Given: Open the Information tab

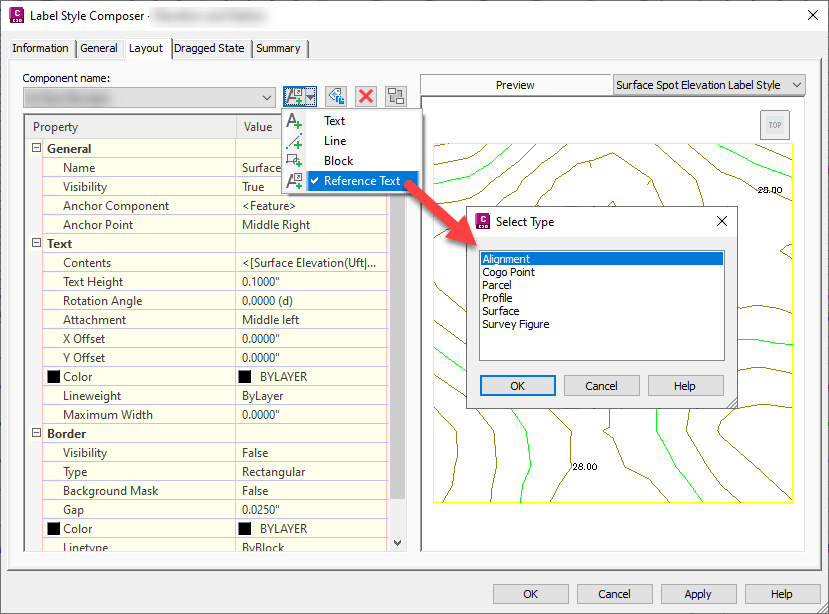Looking at the screenshot, I should (41, 47).
